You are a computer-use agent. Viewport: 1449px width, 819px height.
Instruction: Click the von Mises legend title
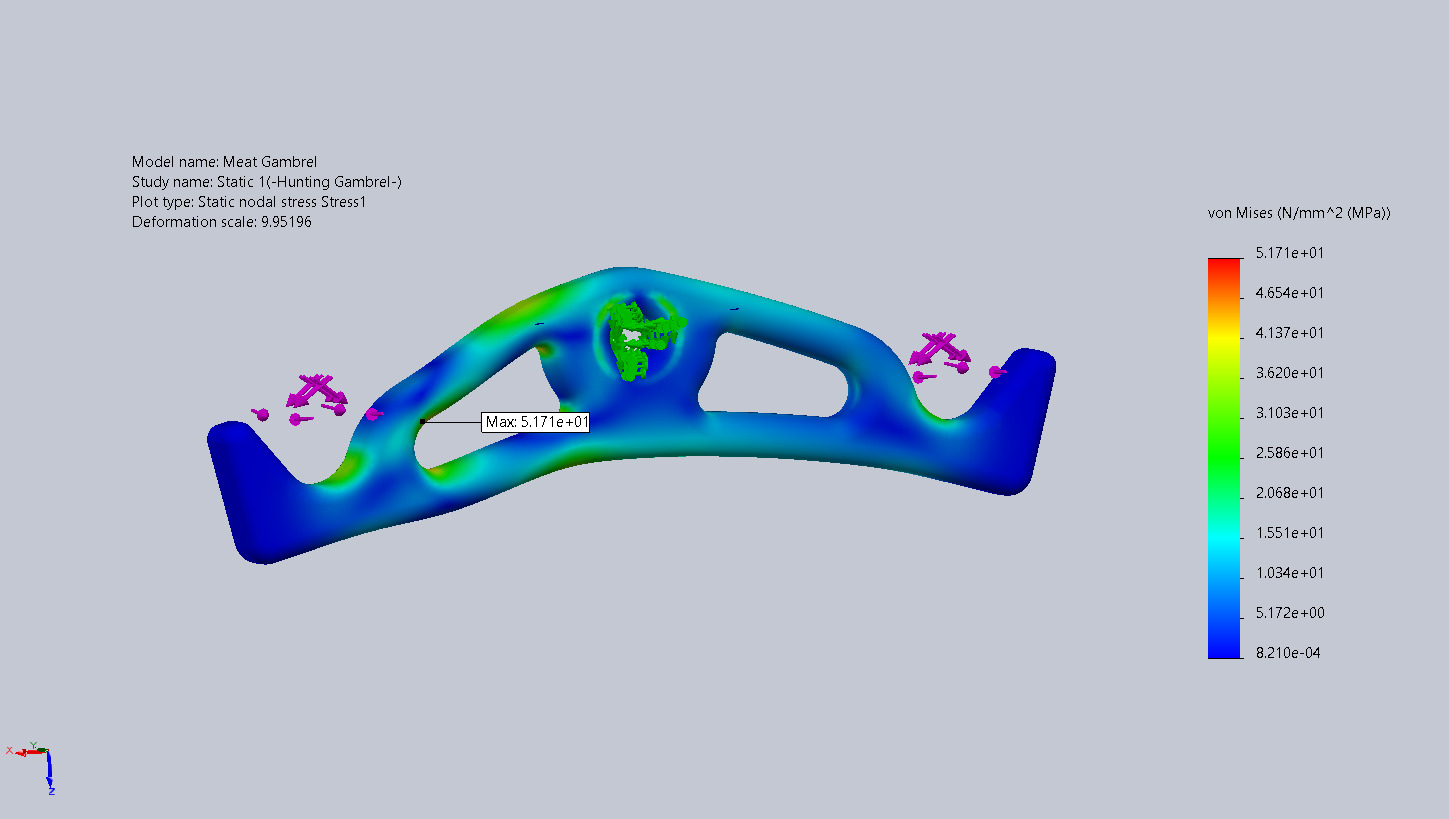tap(1299, 213)
